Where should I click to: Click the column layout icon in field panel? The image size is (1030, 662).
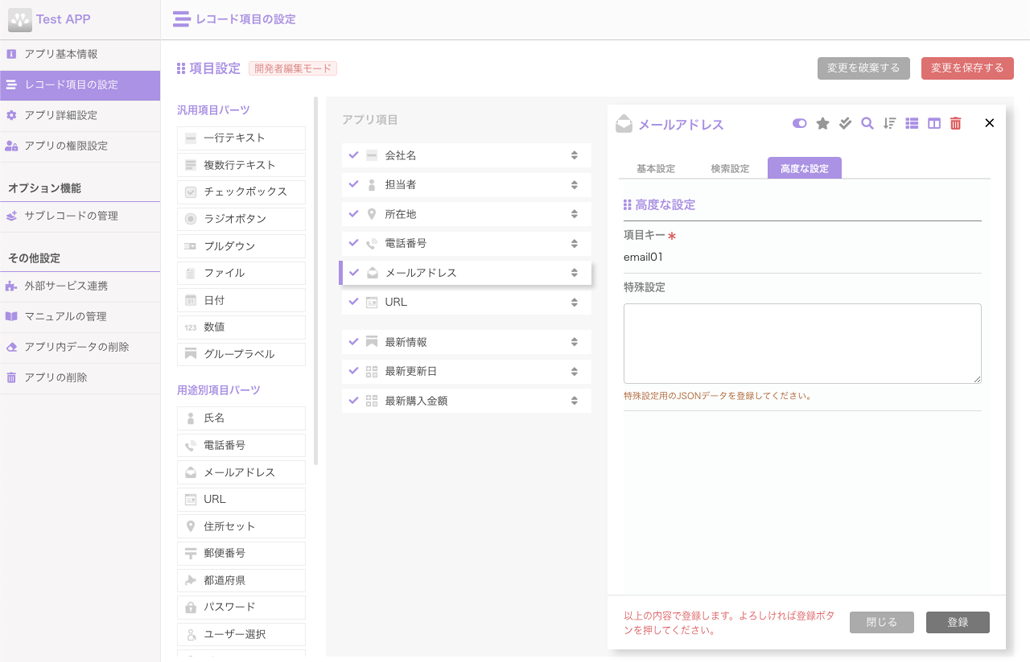point(934,123)
